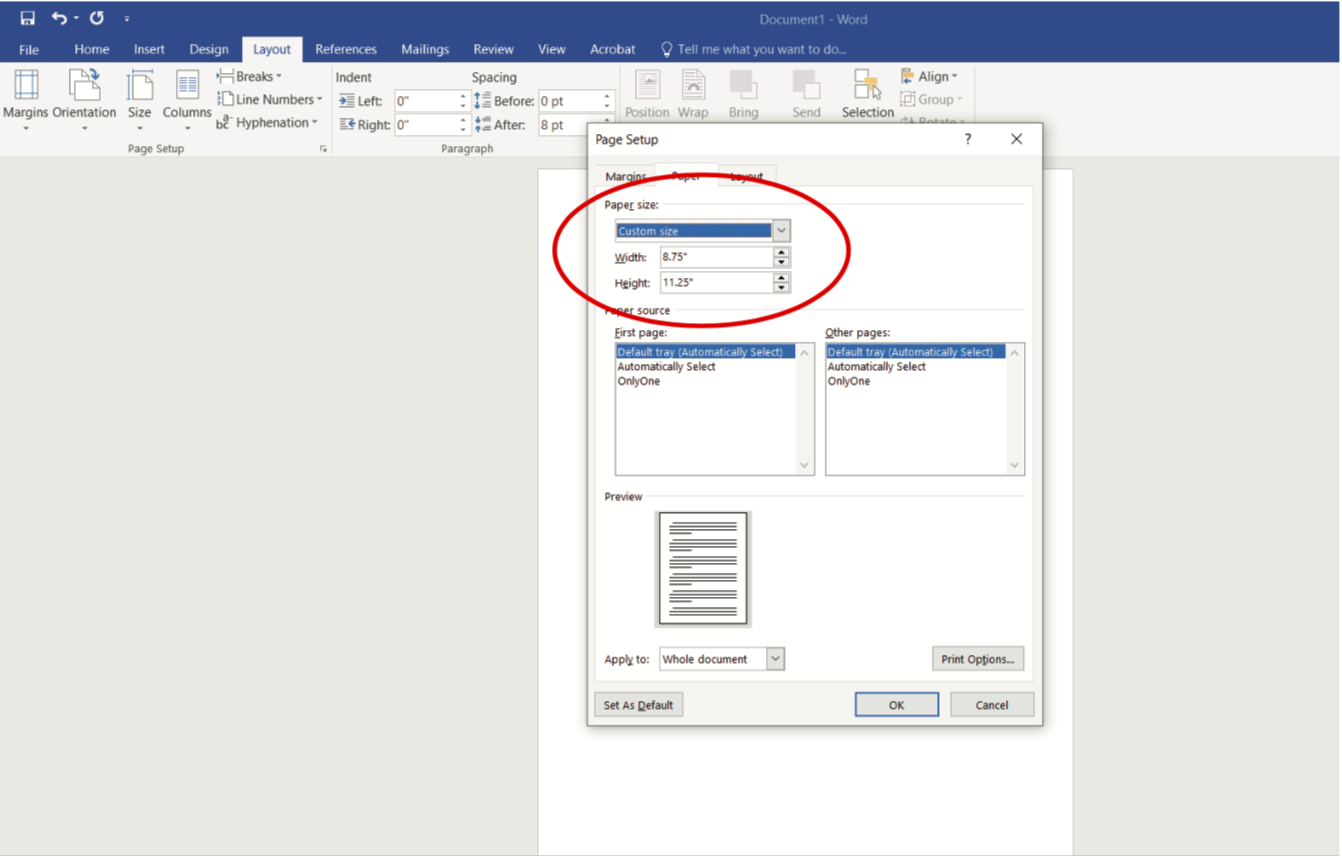Click the OK button
Screen dimensions: 1342x856
(896, 705)
